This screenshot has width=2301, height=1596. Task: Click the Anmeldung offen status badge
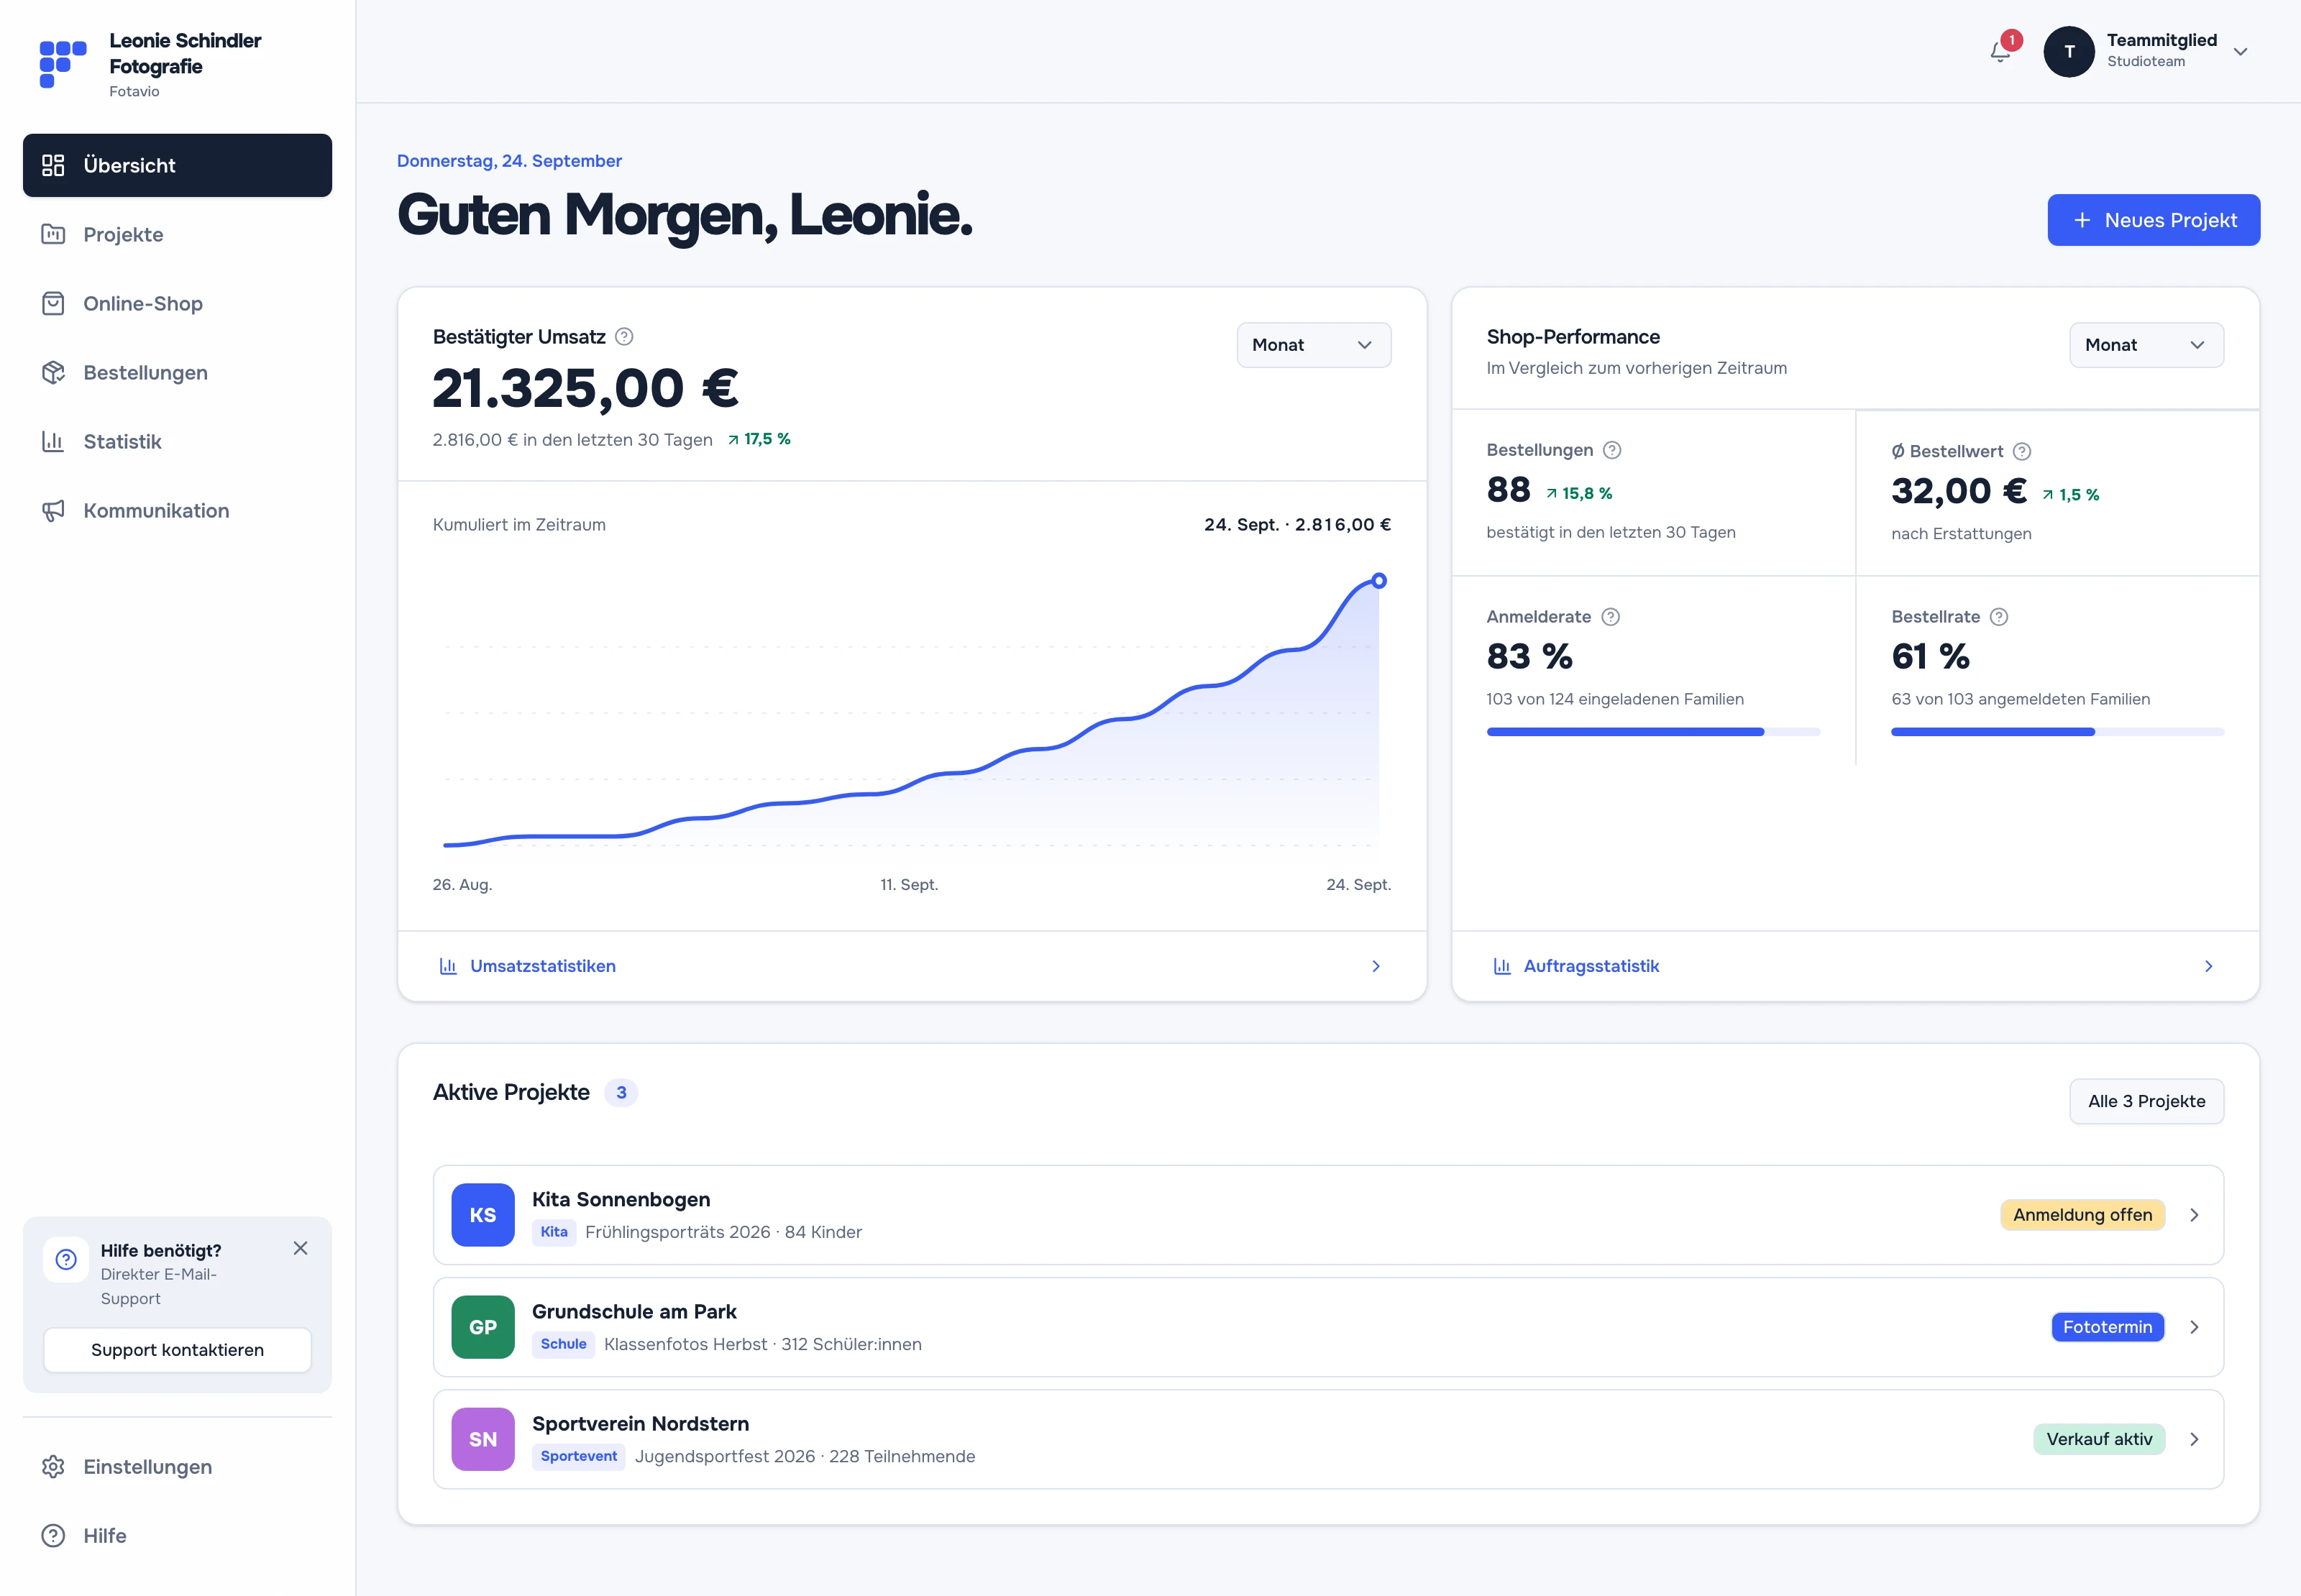click(x=2082, y=1215)
